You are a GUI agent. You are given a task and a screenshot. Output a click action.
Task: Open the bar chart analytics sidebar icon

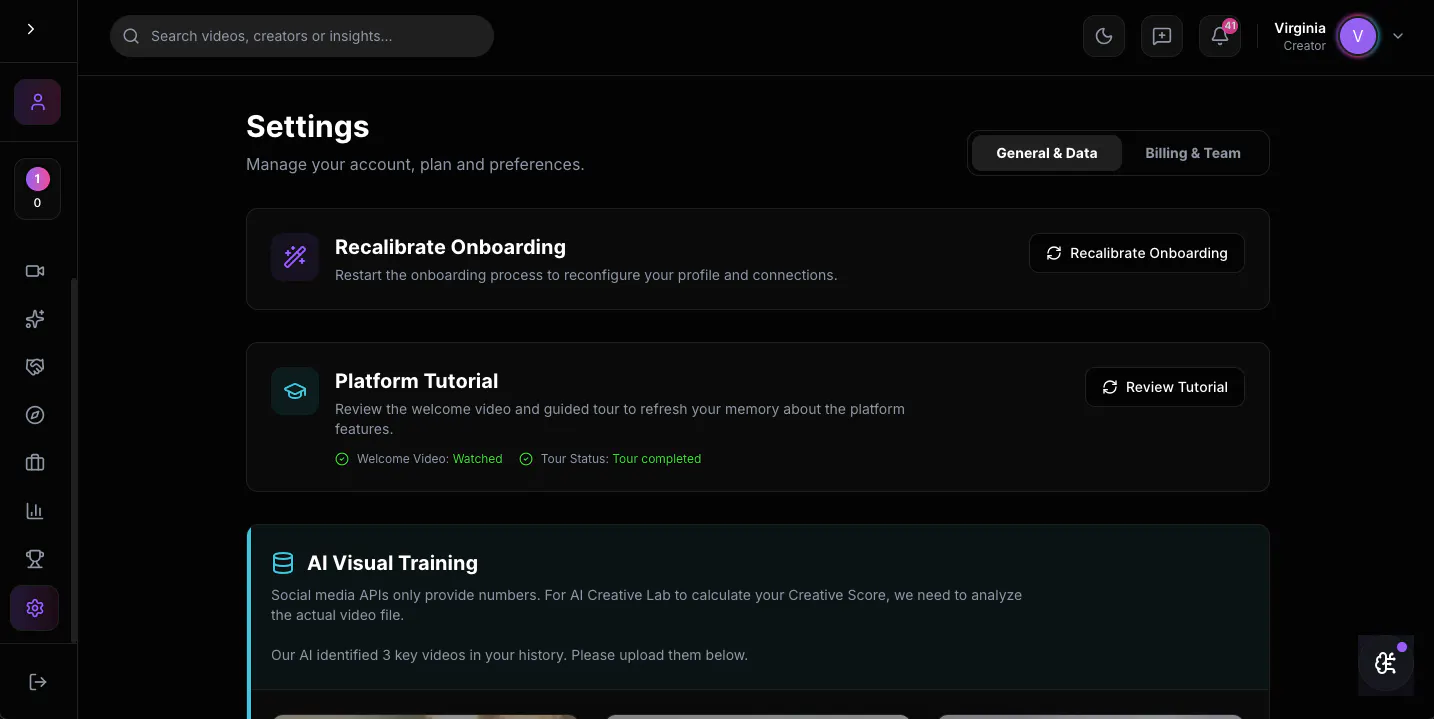[x=35, y=511]
